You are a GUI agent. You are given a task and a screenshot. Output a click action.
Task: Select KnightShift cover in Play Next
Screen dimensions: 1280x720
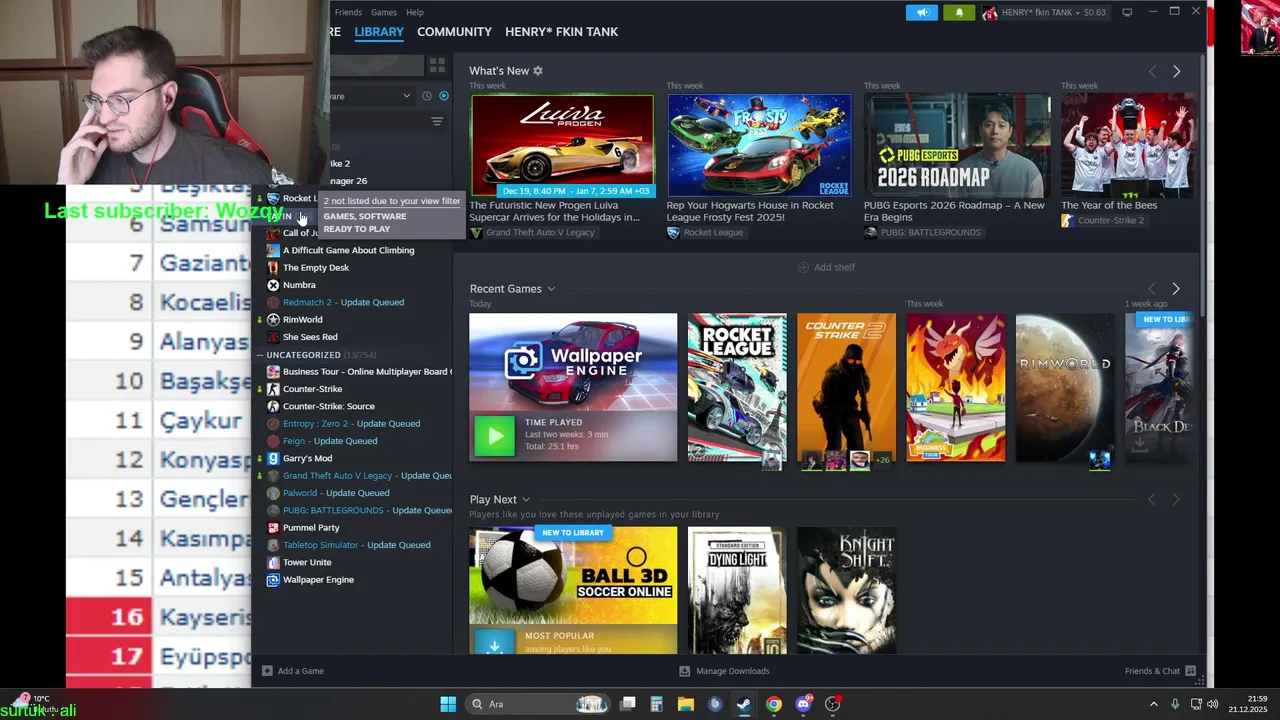847,590
